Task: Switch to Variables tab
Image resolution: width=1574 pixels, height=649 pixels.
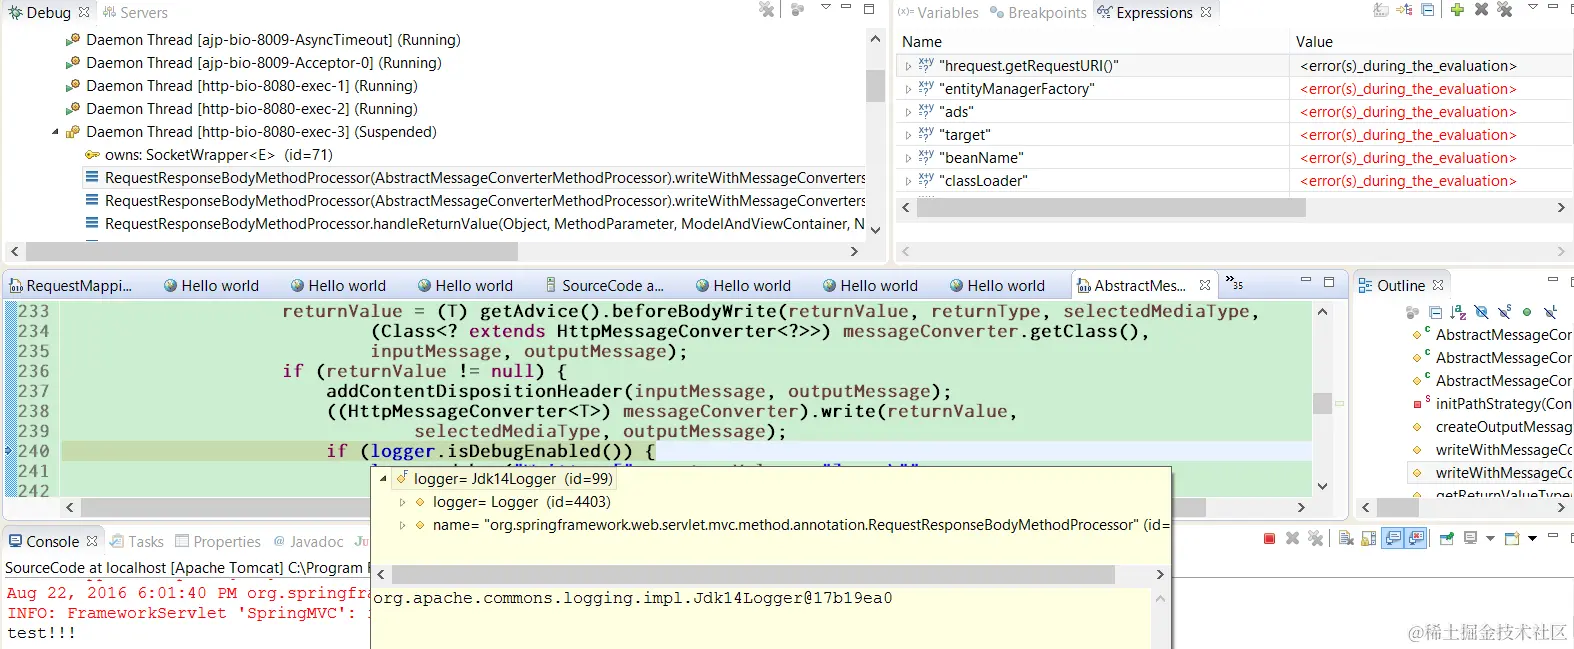Action: 938,12
